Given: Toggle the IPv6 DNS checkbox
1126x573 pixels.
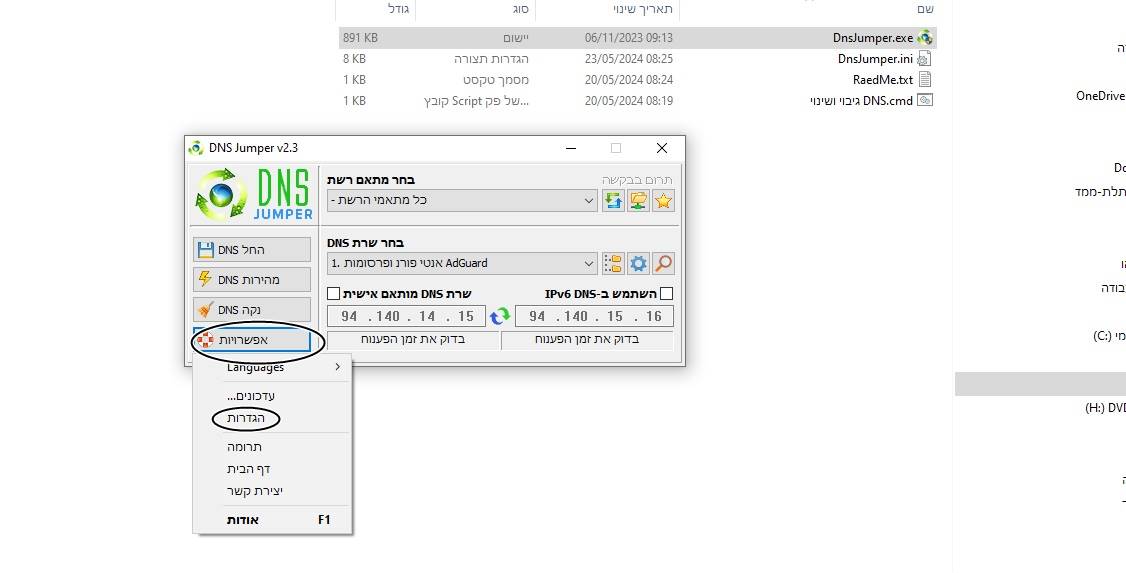Looking at the screenshot, I should [667, 294].
